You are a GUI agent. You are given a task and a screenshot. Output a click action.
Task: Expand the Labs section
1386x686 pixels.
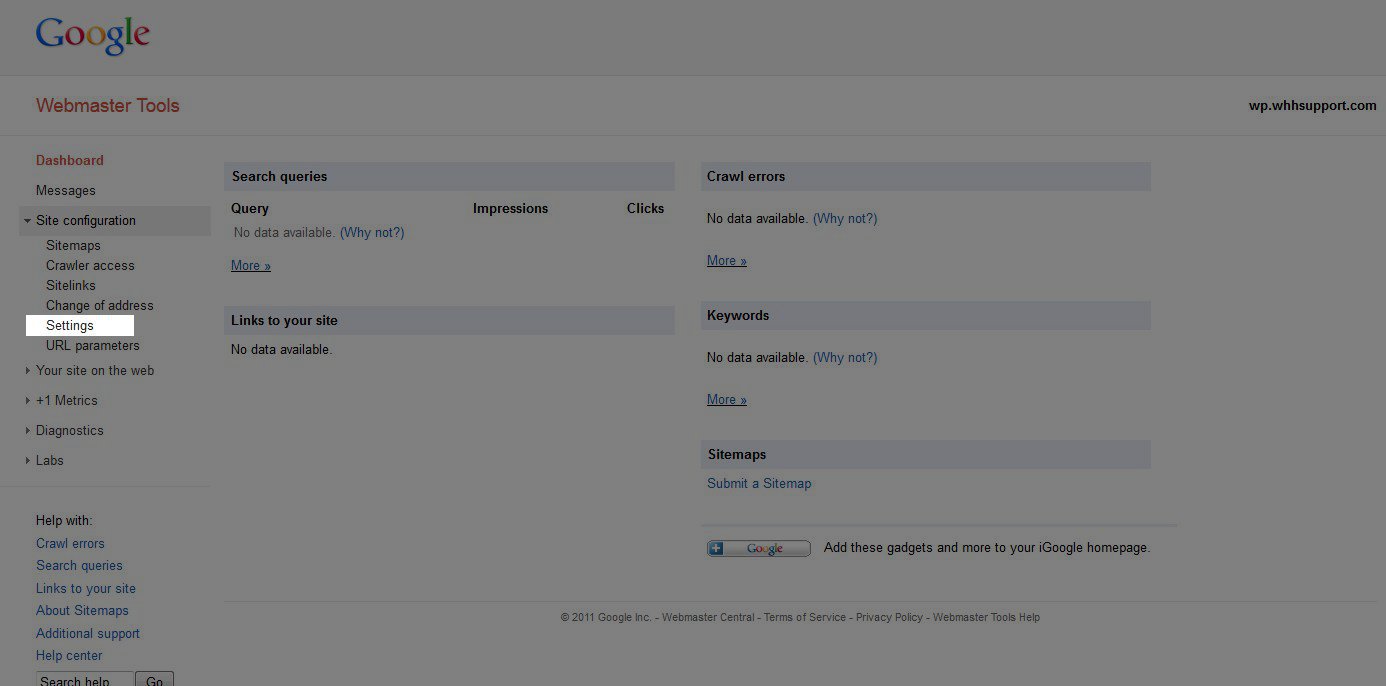point(49,460)
